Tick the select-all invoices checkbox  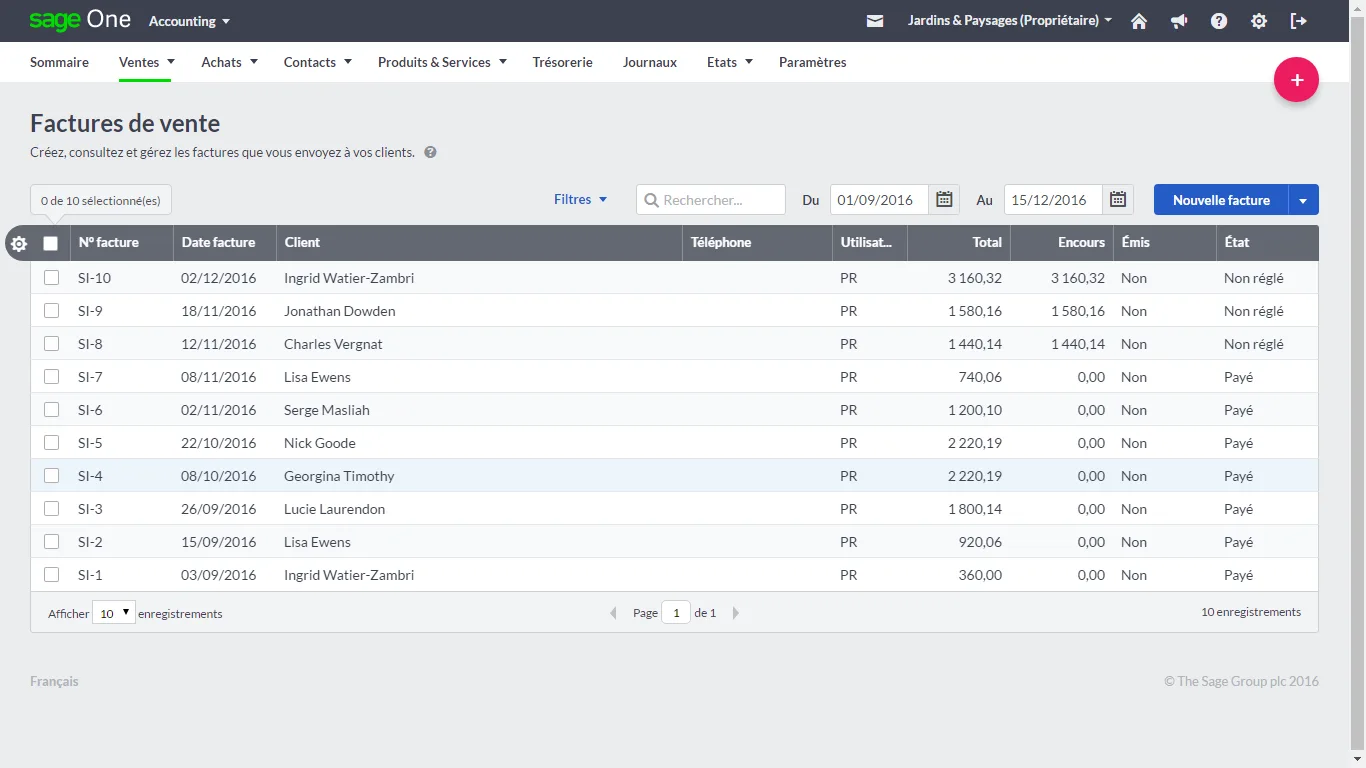click(x=51, y=243)
